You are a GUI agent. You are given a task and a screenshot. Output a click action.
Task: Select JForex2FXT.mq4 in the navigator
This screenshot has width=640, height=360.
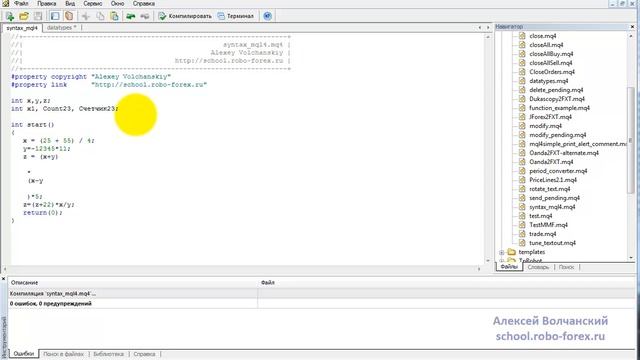(550, 117)
